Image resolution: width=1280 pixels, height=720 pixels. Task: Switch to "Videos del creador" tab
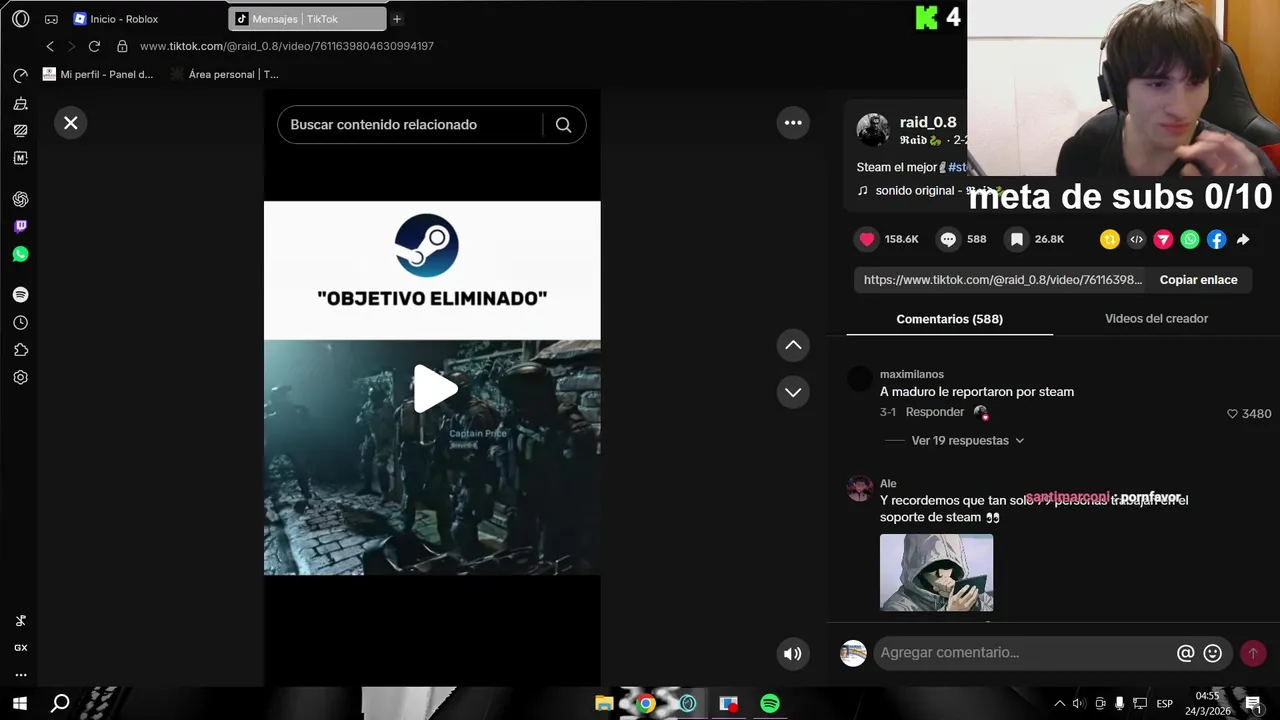click(1156, 319)
